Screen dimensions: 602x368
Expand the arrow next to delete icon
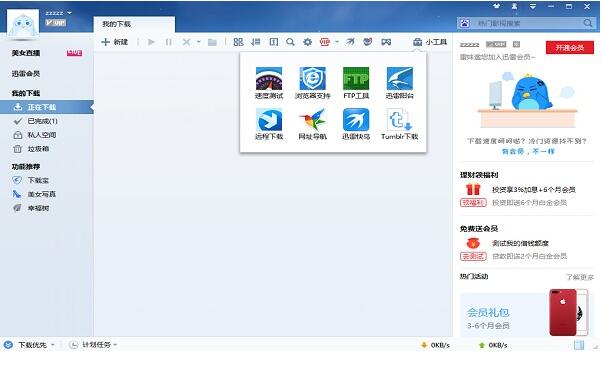tap(198, 42)
